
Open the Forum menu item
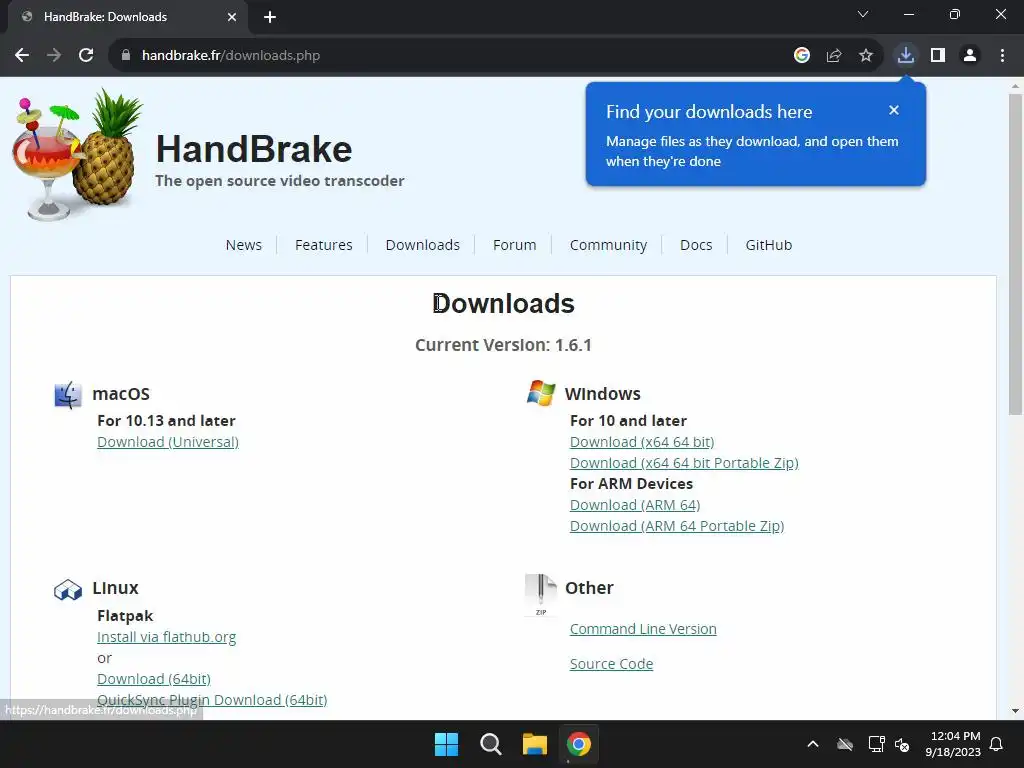click(515, 245)
